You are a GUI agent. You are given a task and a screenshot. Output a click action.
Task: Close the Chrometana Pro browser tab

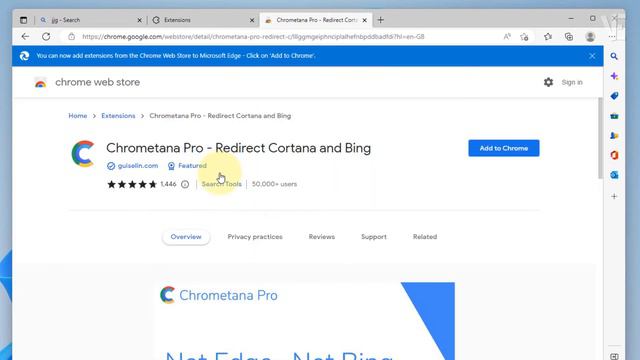364,20
